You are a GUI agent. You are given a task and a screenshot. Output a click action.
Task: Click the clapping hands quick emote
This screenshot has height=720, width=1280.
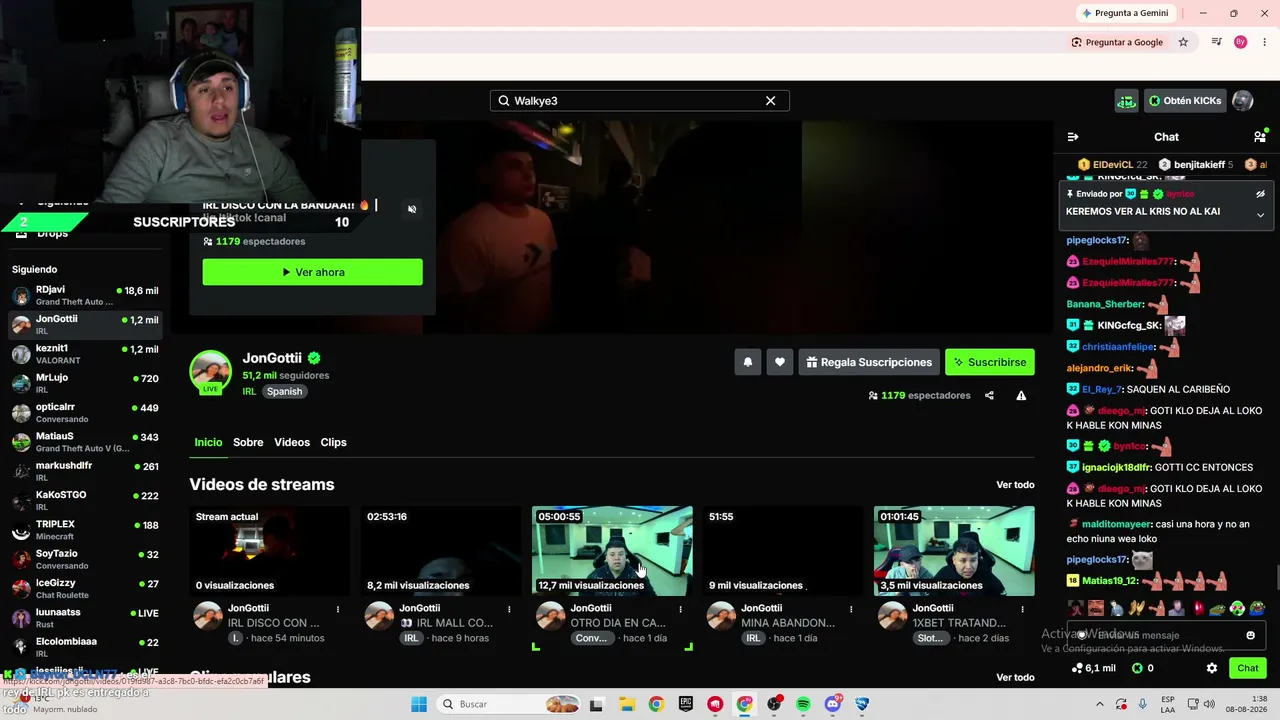tap(1136, 608)
